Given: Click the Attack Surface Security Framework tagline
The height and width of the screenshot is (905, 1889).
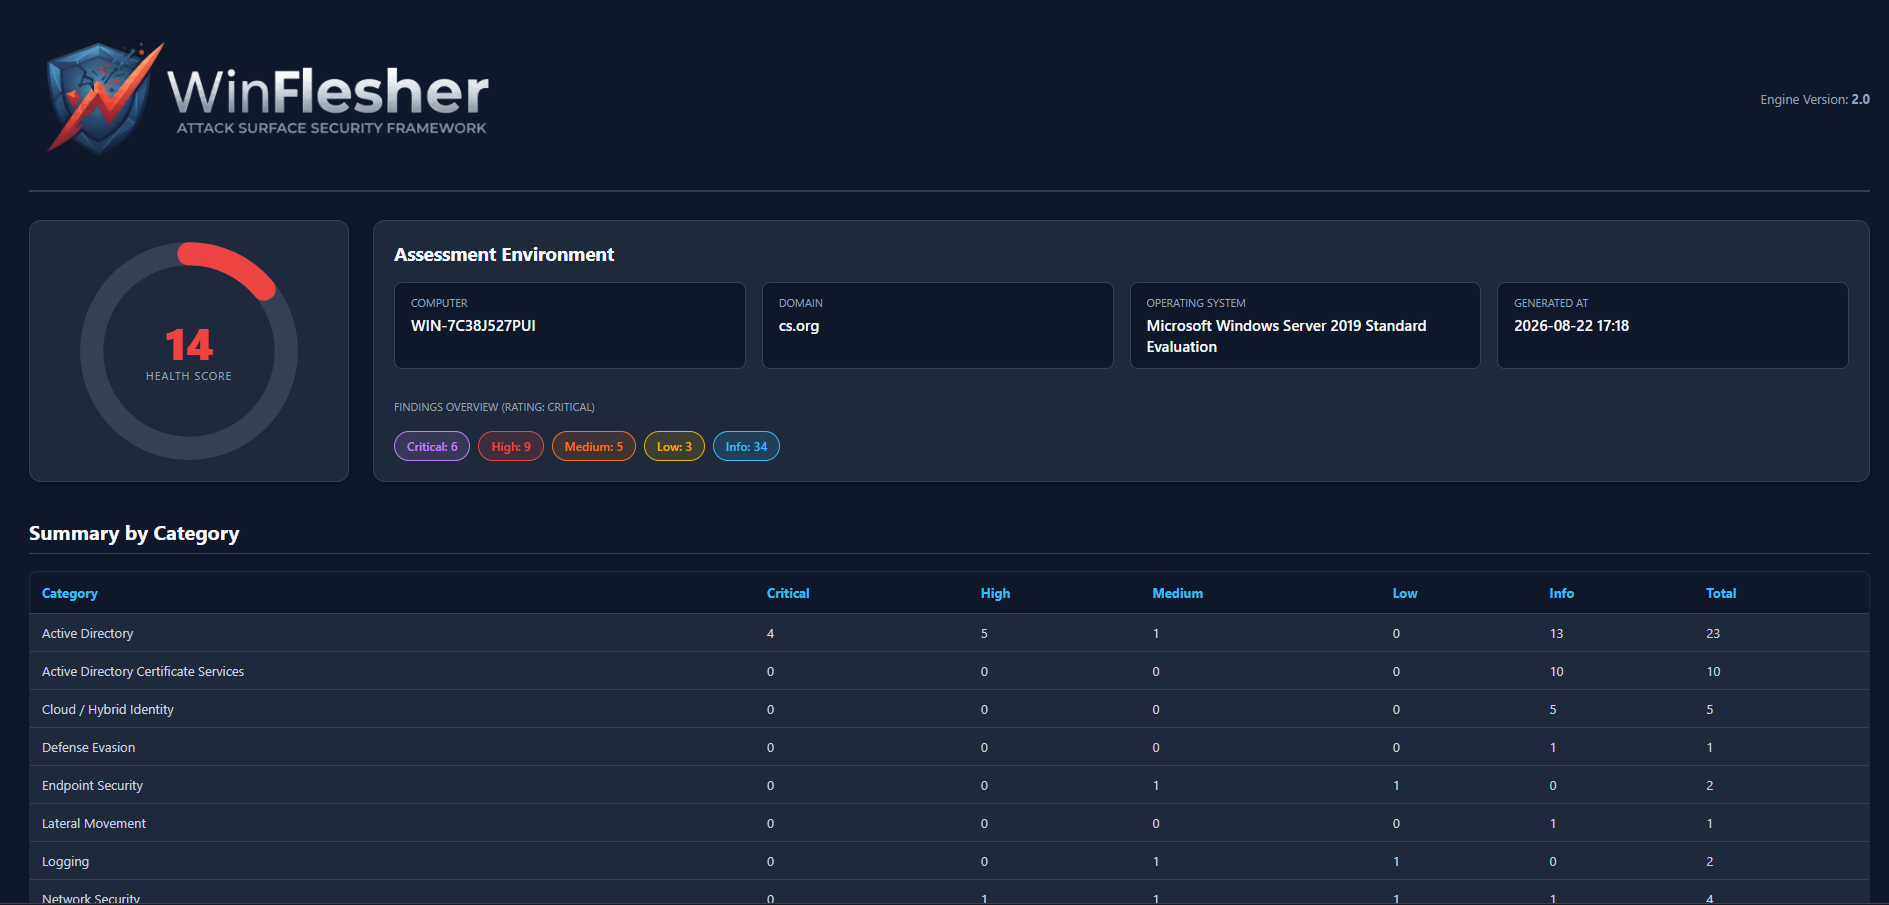Looking at the screenshot, I should point(332,128).
